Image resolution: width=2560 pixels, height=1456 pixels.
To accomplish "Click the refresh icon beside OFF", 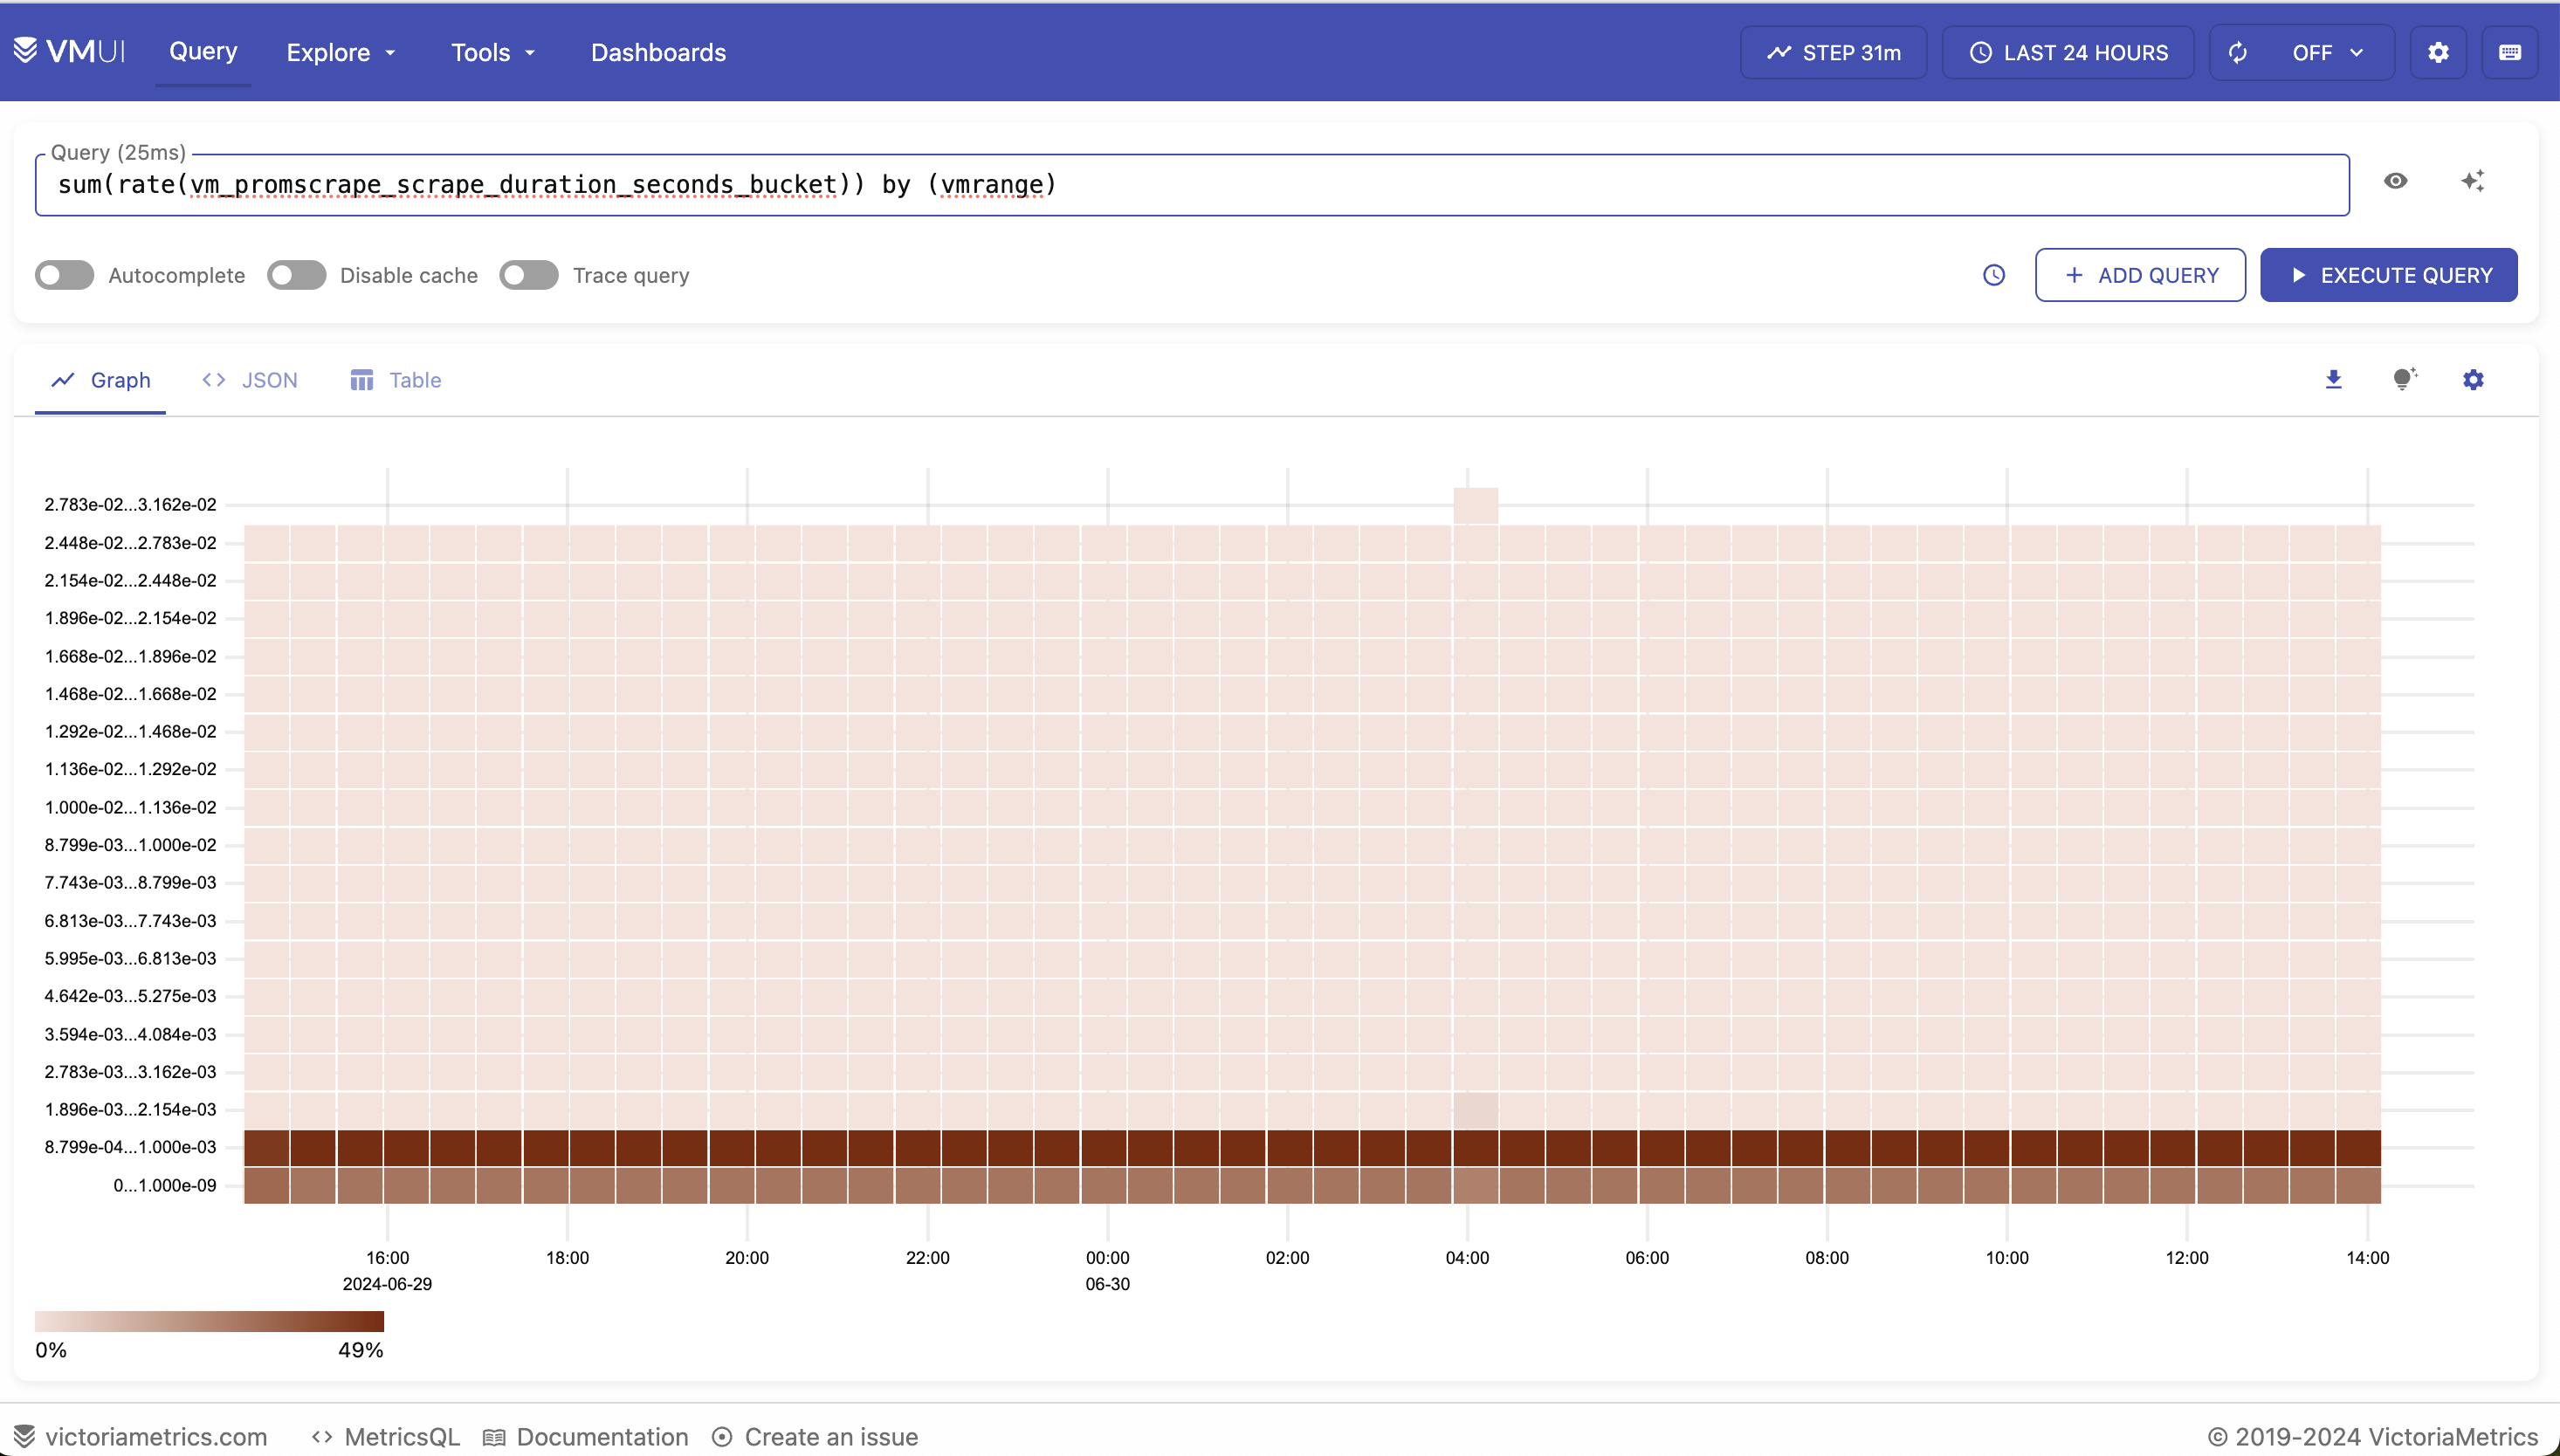I will (x=2238, y=52).
